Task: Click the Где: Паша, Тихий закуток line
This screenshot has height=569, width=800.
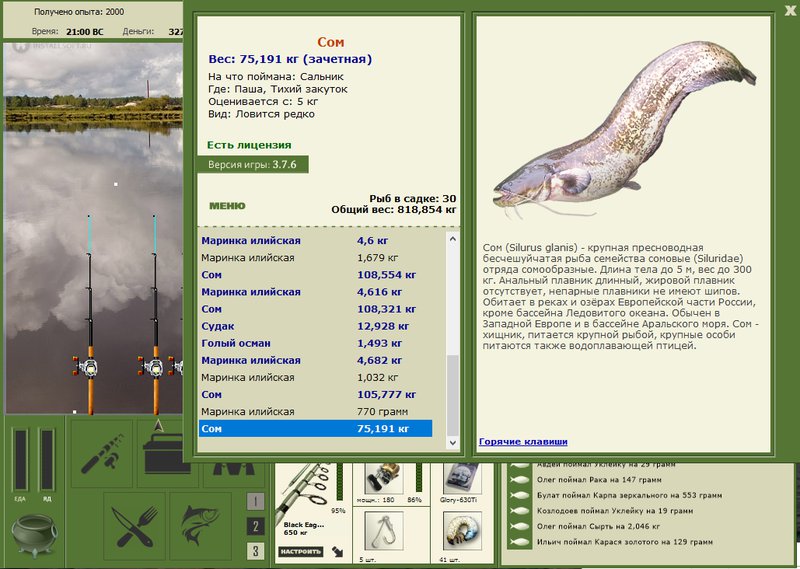Action: (278, 89)
